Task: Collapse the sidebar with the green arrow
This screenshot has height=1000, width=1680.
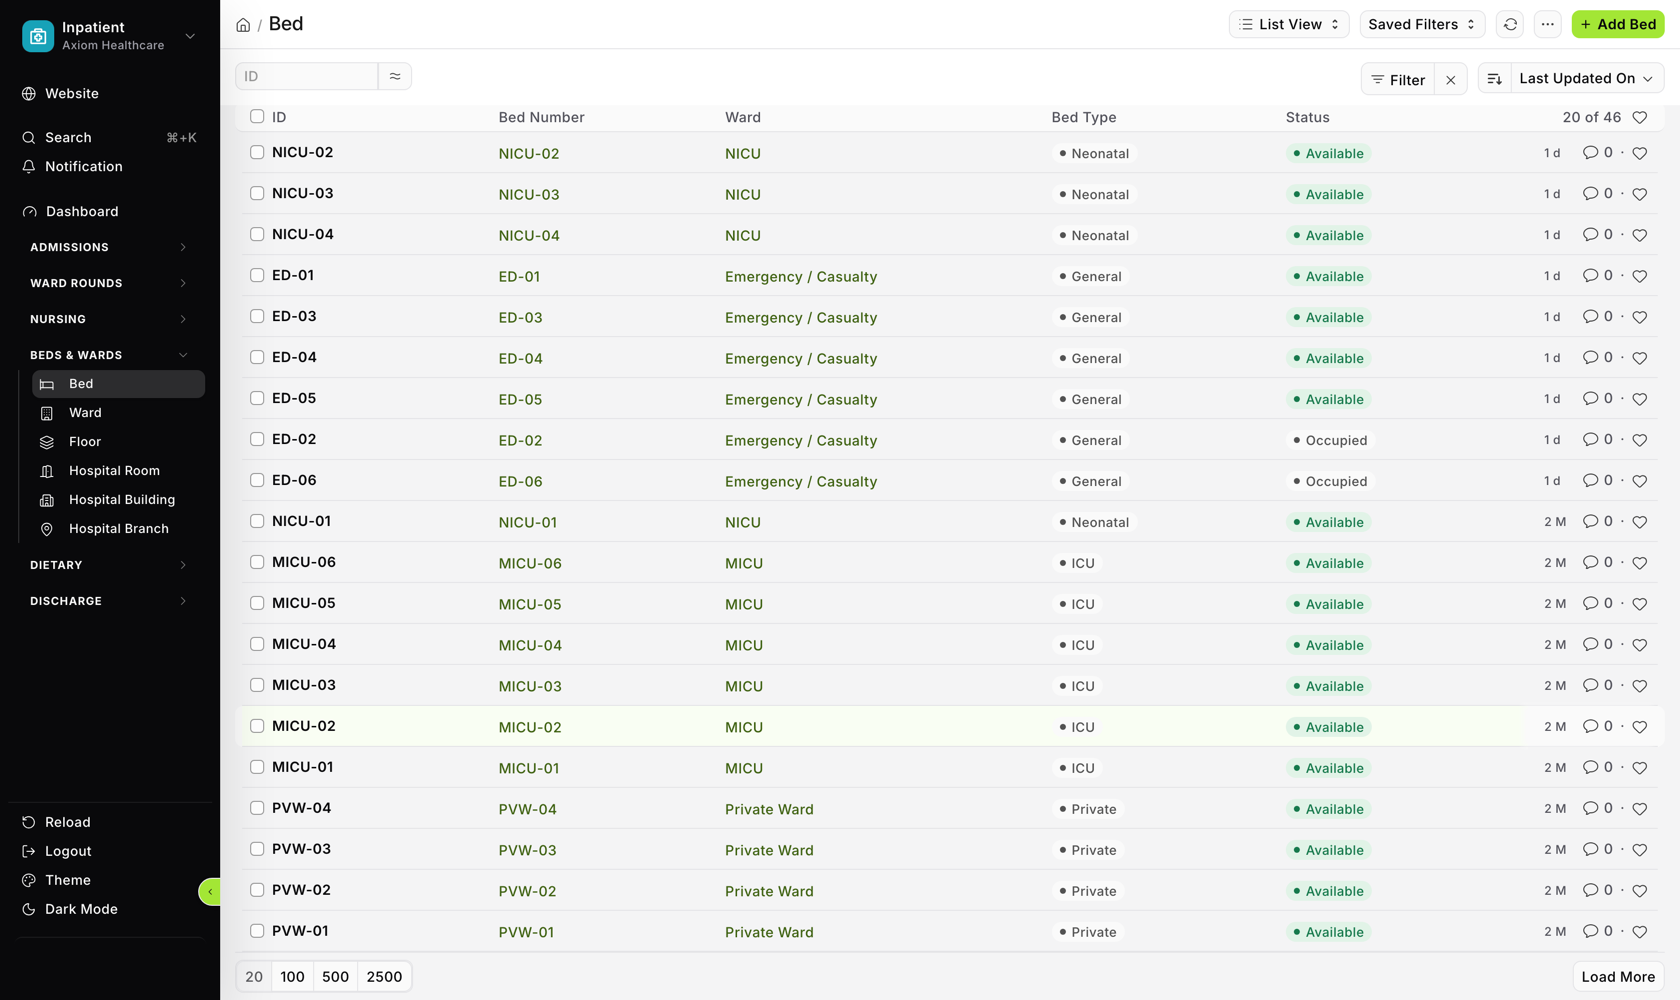Action: [210, 892]
